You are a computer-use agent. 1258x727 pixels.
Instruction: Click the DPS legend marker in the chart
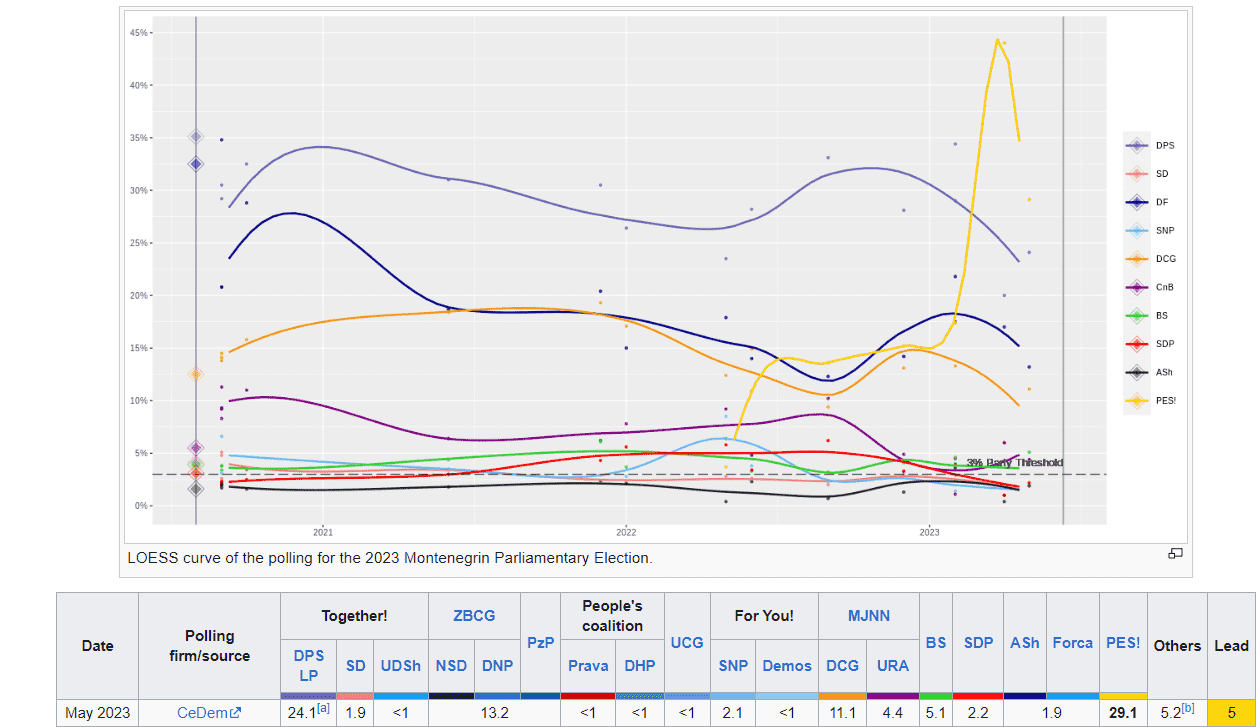[x=1136, y=146]
